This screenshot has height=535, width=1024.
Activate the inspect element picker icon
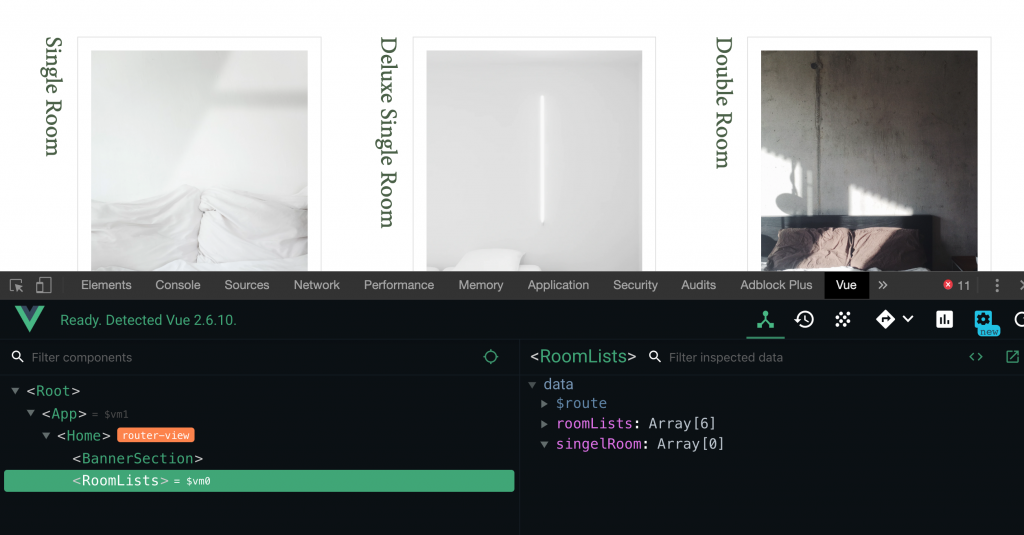pos(16,285)
